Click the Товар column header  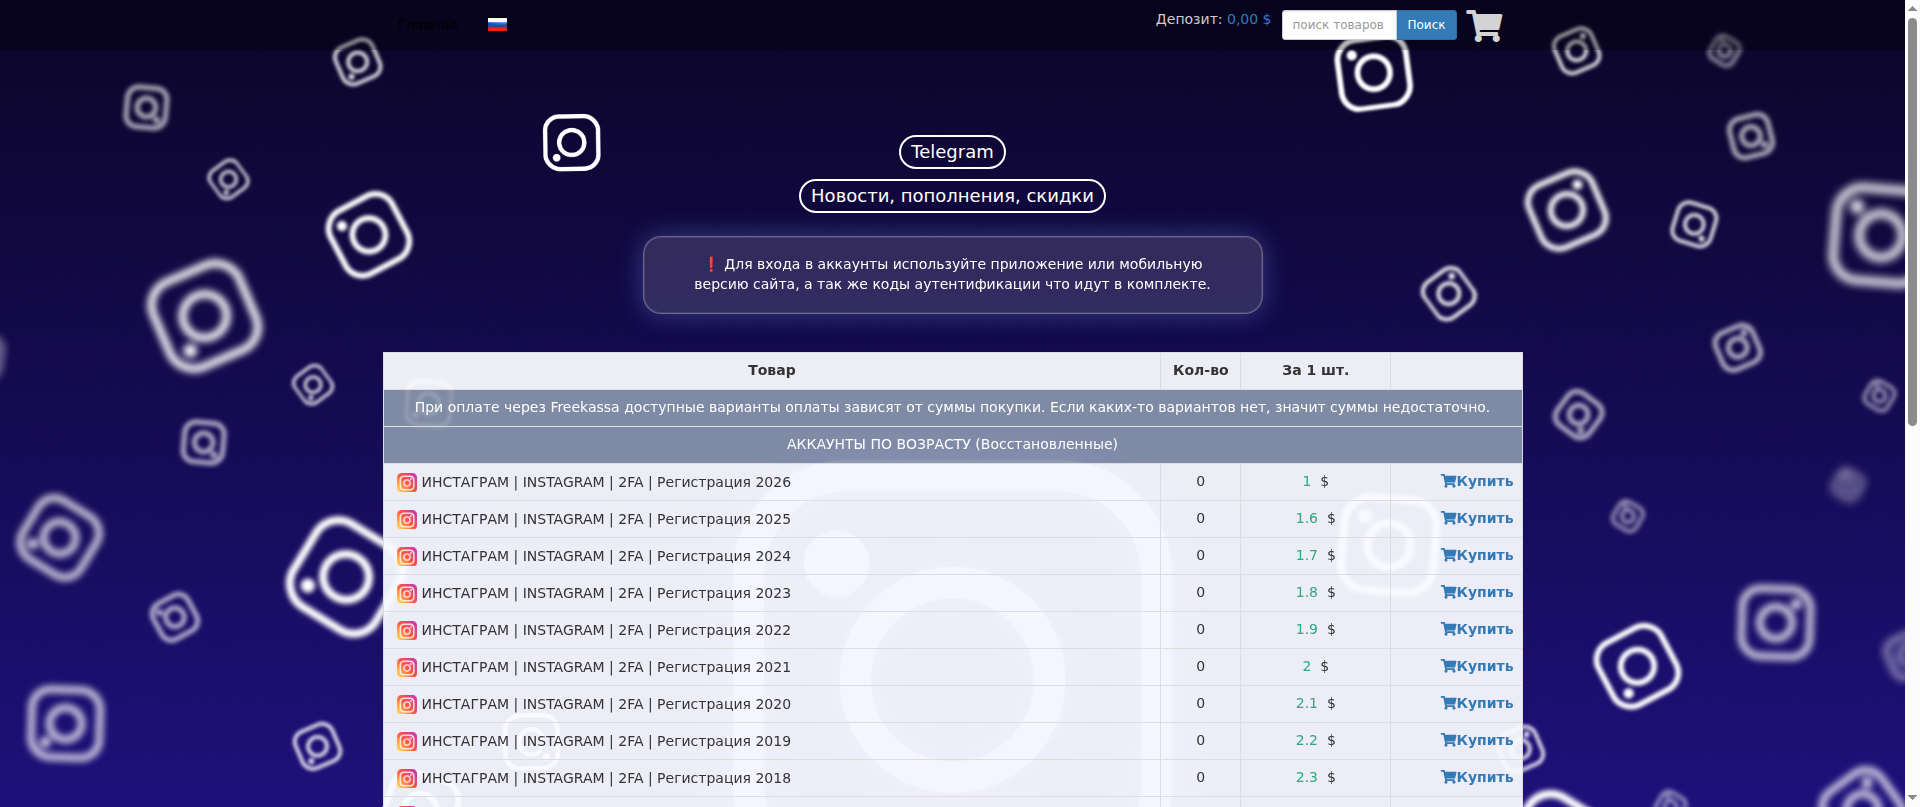coord(772,370)
